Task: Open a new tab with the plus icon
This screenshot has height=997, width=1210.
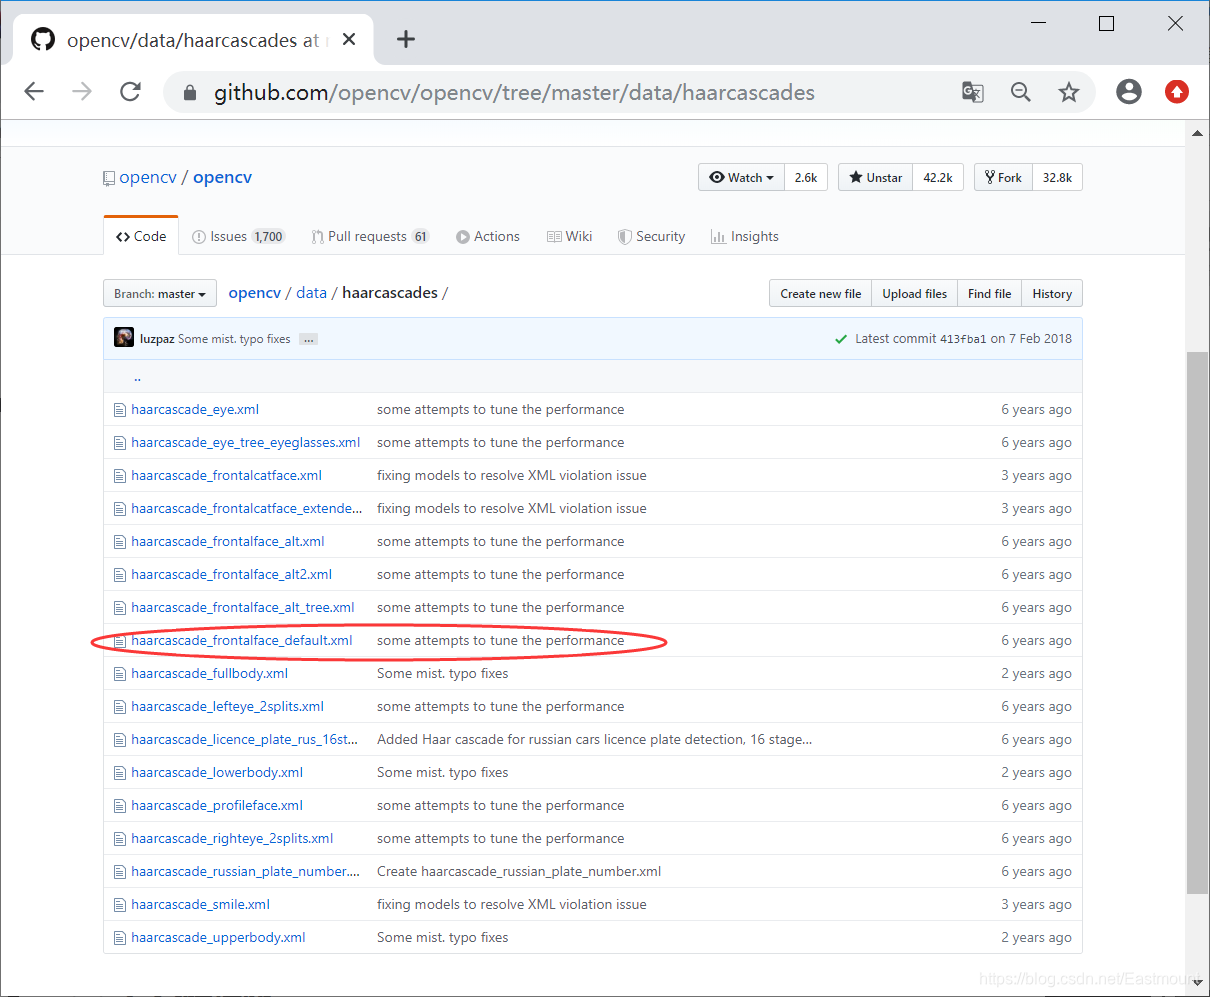Action: click(x=405, y=40)
